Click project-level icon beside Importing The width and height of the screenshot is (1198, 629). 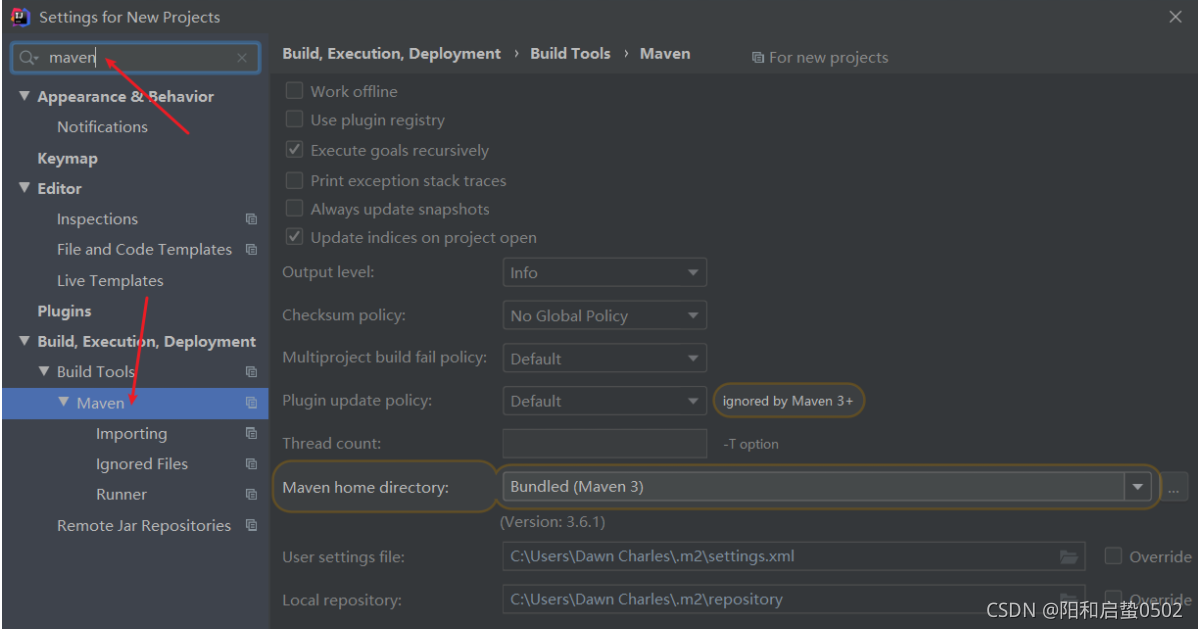[251, 434]
